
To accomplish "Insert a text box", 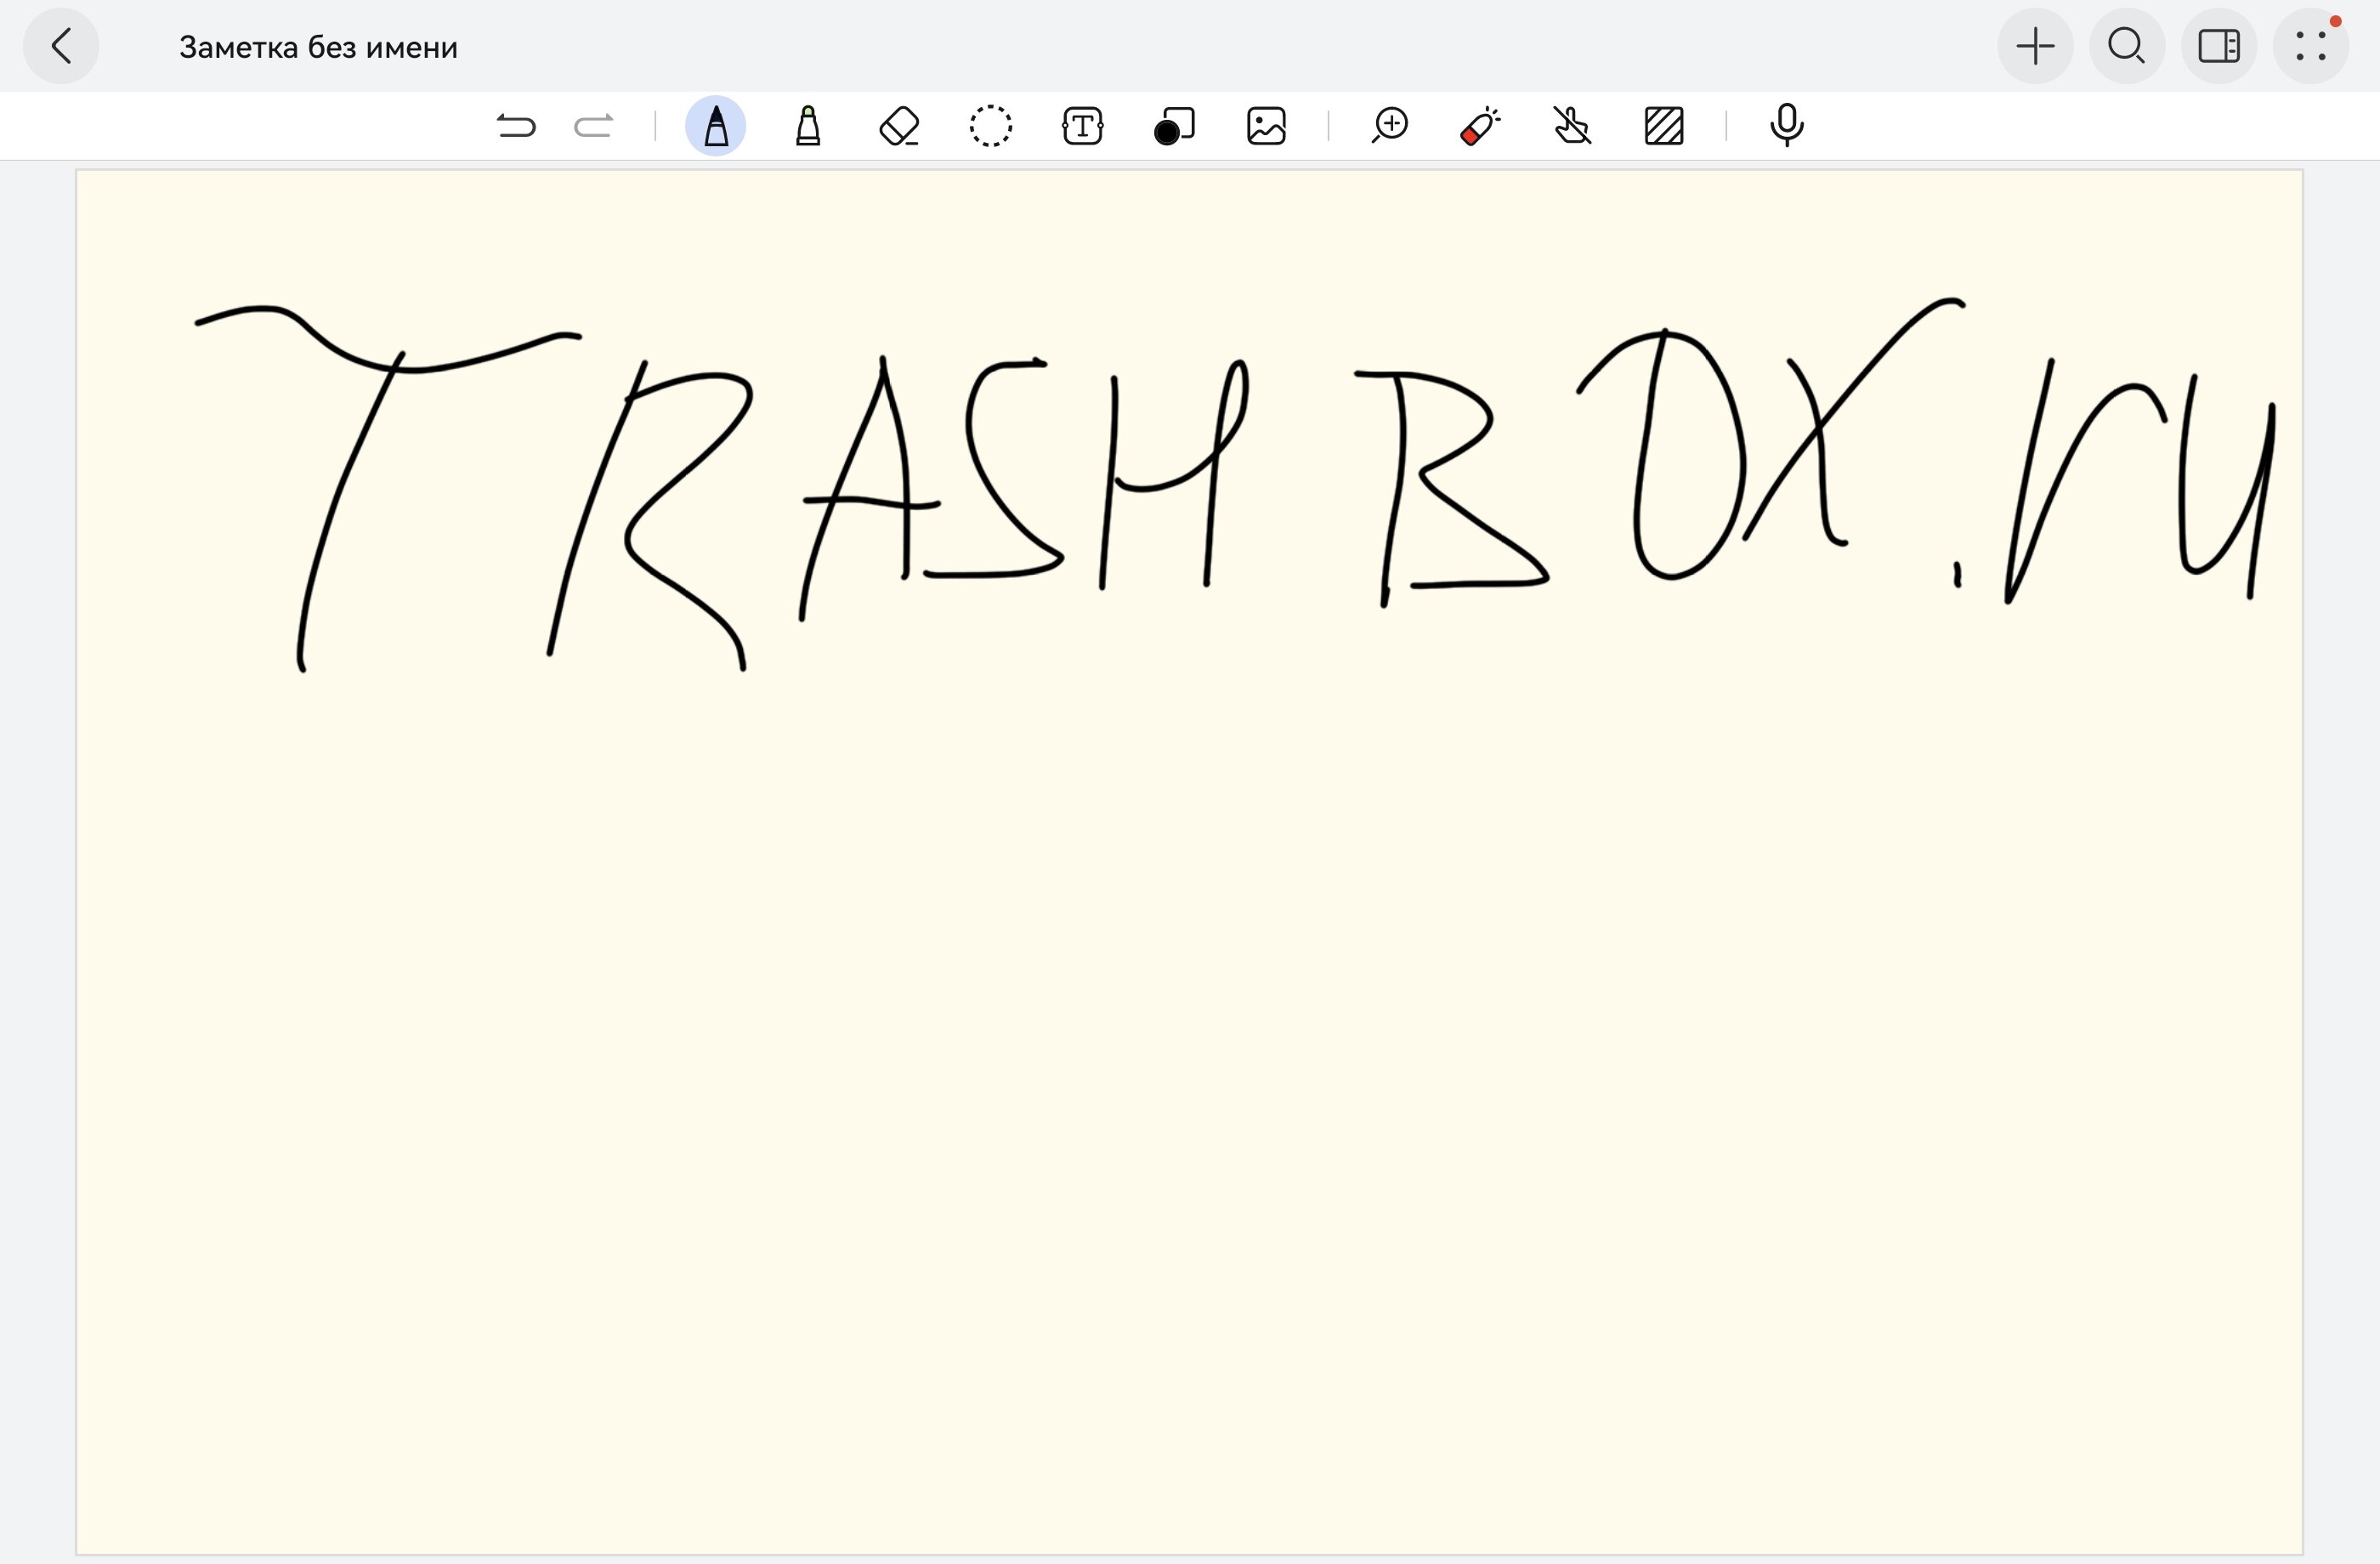I will pyautogui.click(x=1082, y=126).
